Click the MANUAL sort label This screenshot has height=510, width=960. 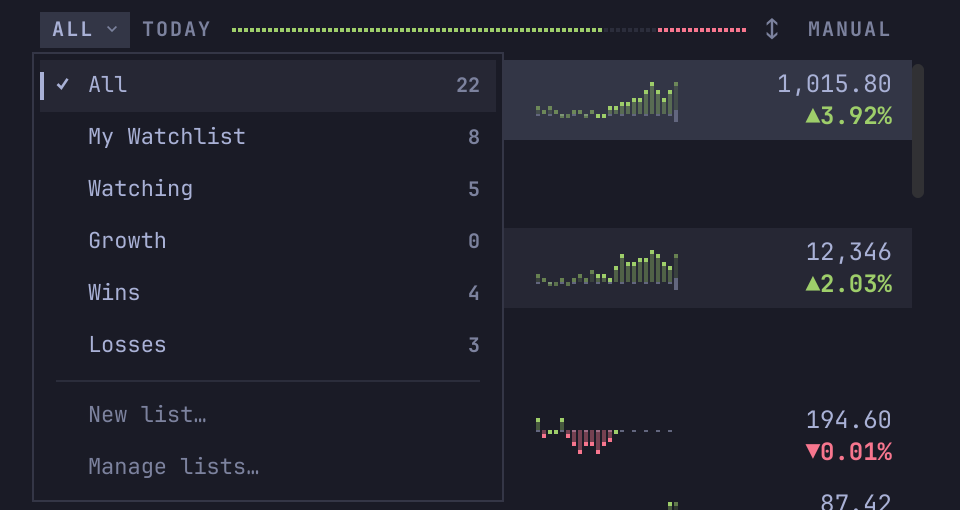click(849, 29)
